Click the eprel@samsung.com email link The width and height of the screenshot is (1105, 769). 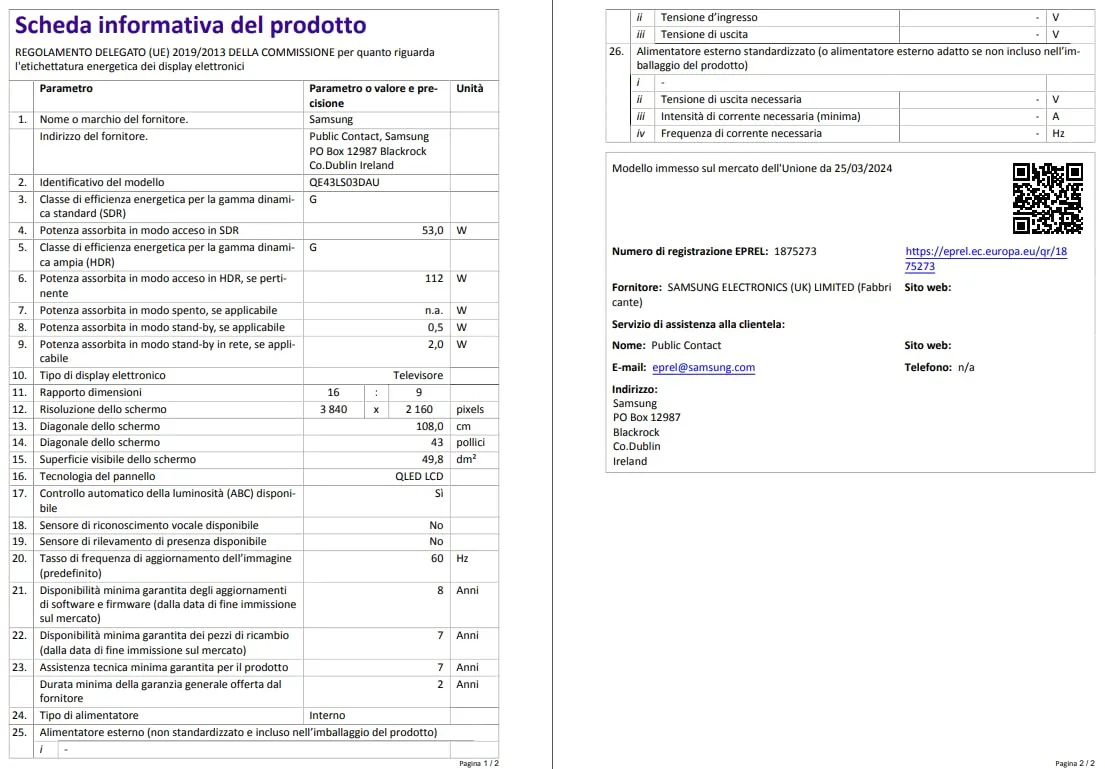(x=703, y=367)
